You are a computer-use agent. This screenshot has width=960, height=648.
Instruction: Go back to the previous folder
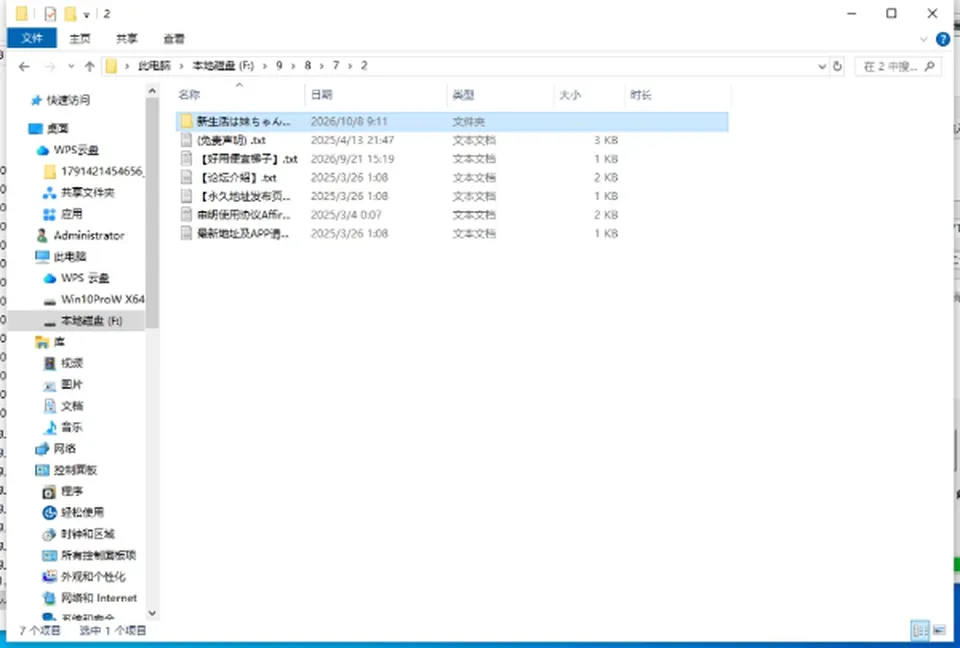24,66
